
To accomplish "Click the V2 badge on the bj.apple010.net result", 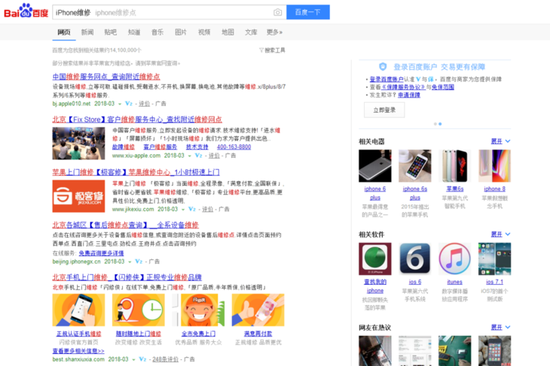I will (x=129, y=104).
